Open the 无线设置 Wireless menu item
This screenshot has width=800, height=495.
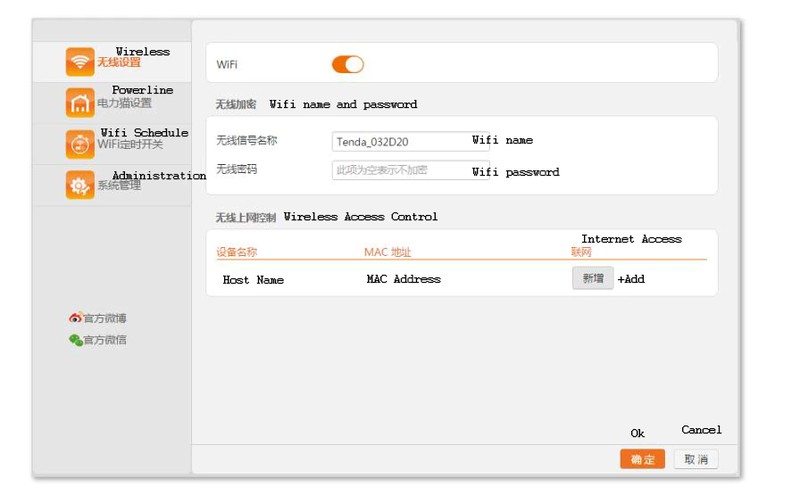click(x=119, y=63)
